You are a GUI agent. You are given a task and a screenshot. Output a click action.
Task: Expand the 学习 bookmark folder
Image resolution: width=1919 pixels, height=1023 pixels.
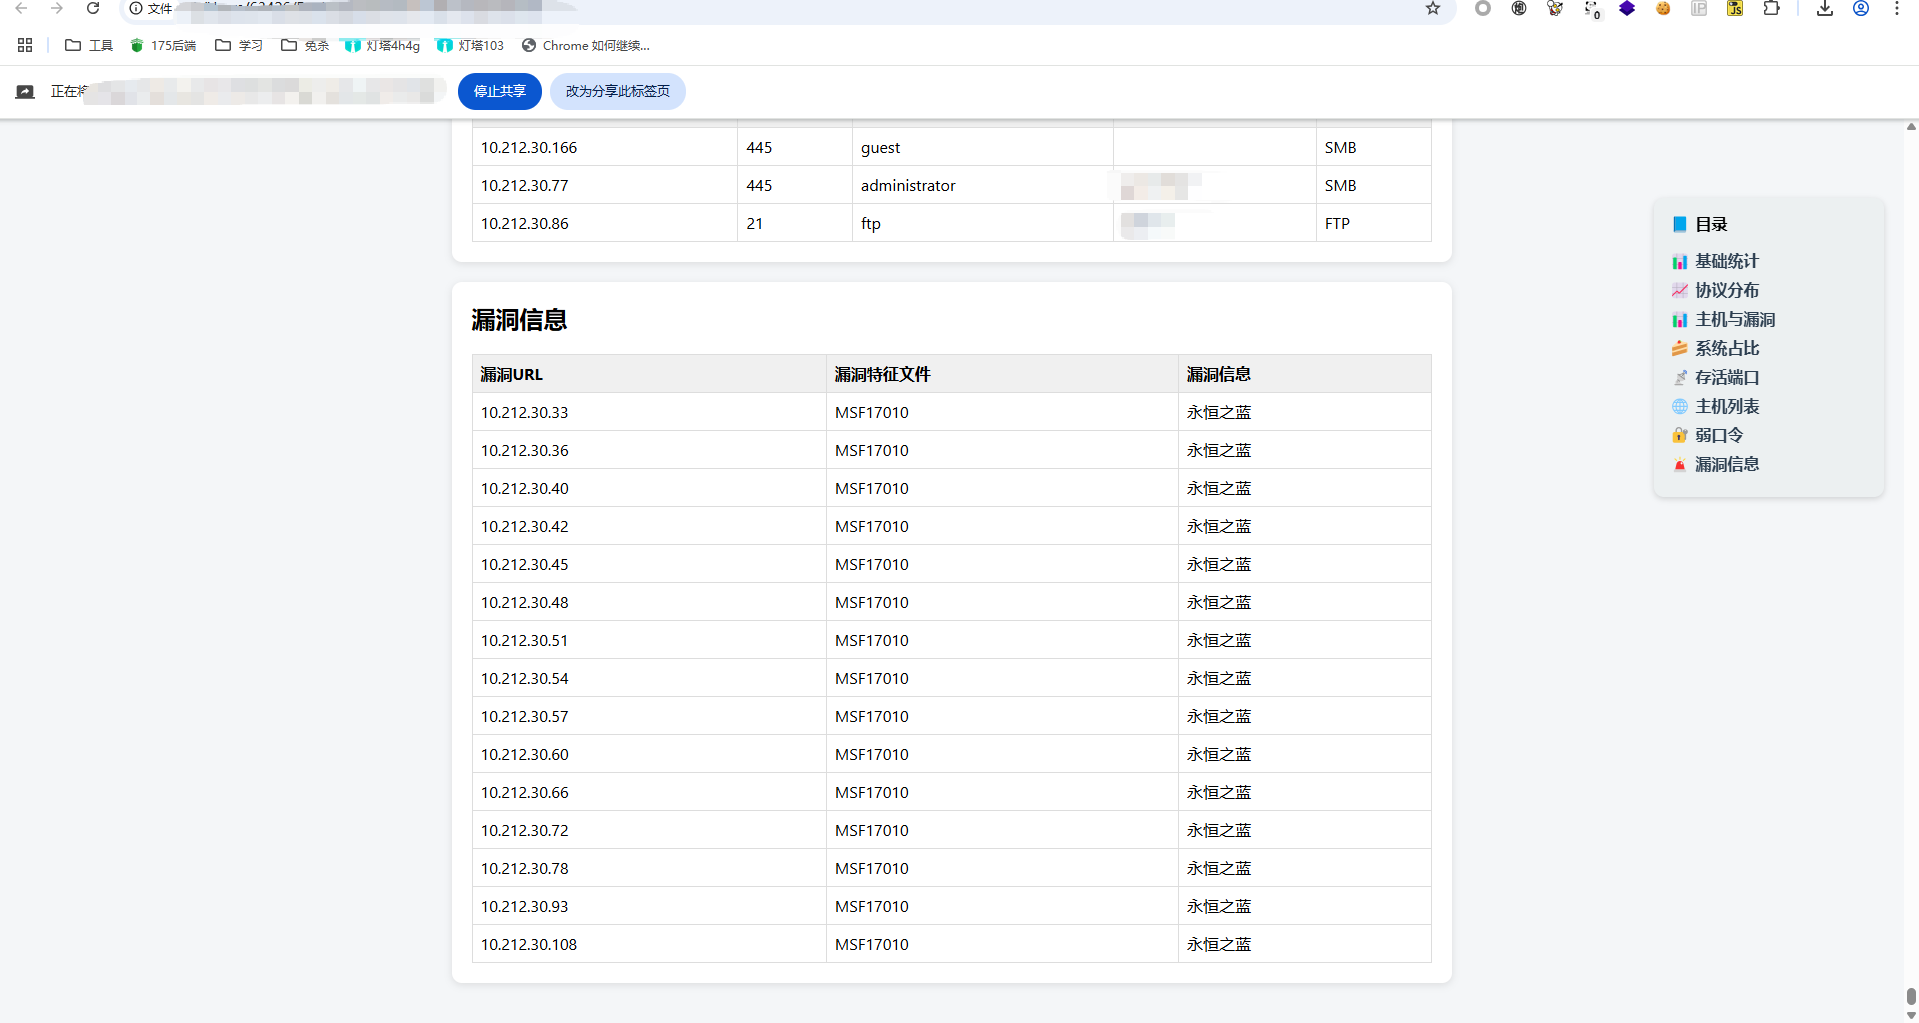tap(239, 45)
